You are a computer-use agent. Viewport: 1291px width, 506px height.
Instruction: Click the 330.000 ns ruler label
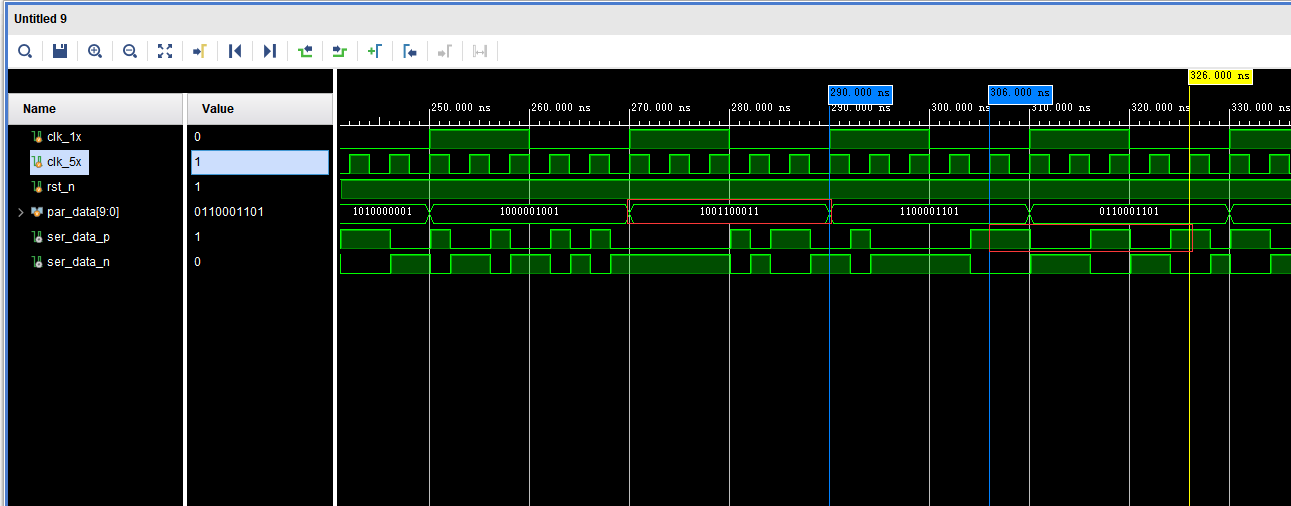click(x=1261, y=107)
